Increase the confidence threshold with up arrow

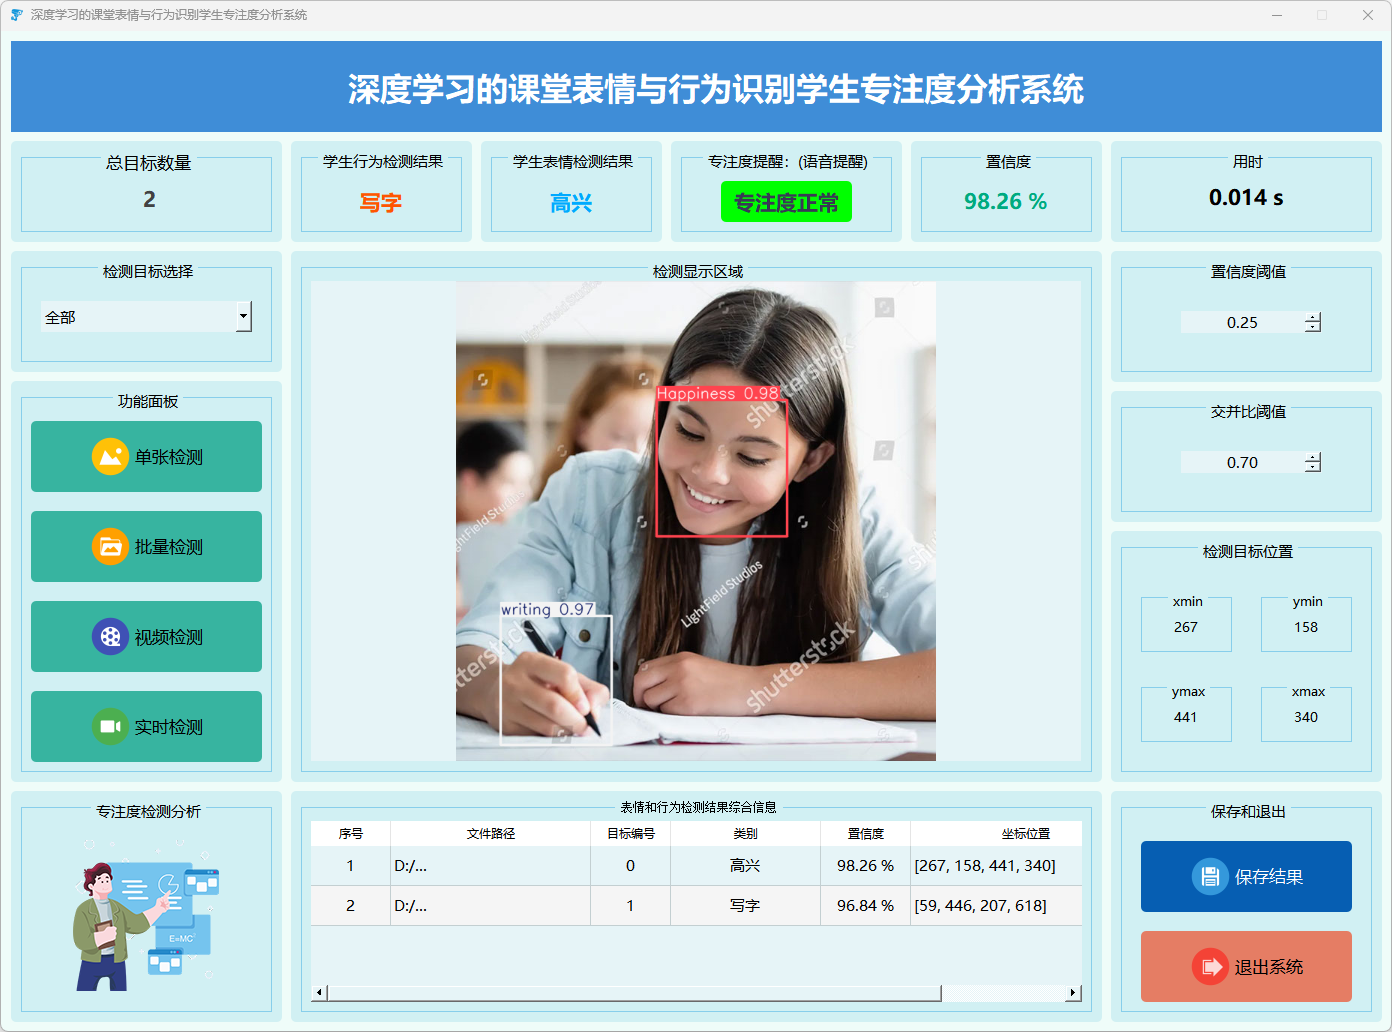(1313, 317)
